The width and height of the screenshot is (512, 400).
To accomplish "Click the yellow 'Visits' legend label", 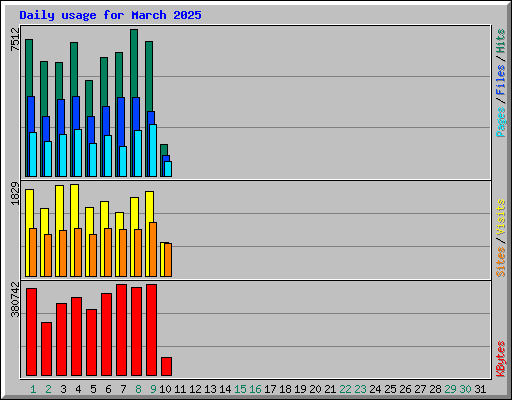I will pyautogui.click(x=500, y=218).
